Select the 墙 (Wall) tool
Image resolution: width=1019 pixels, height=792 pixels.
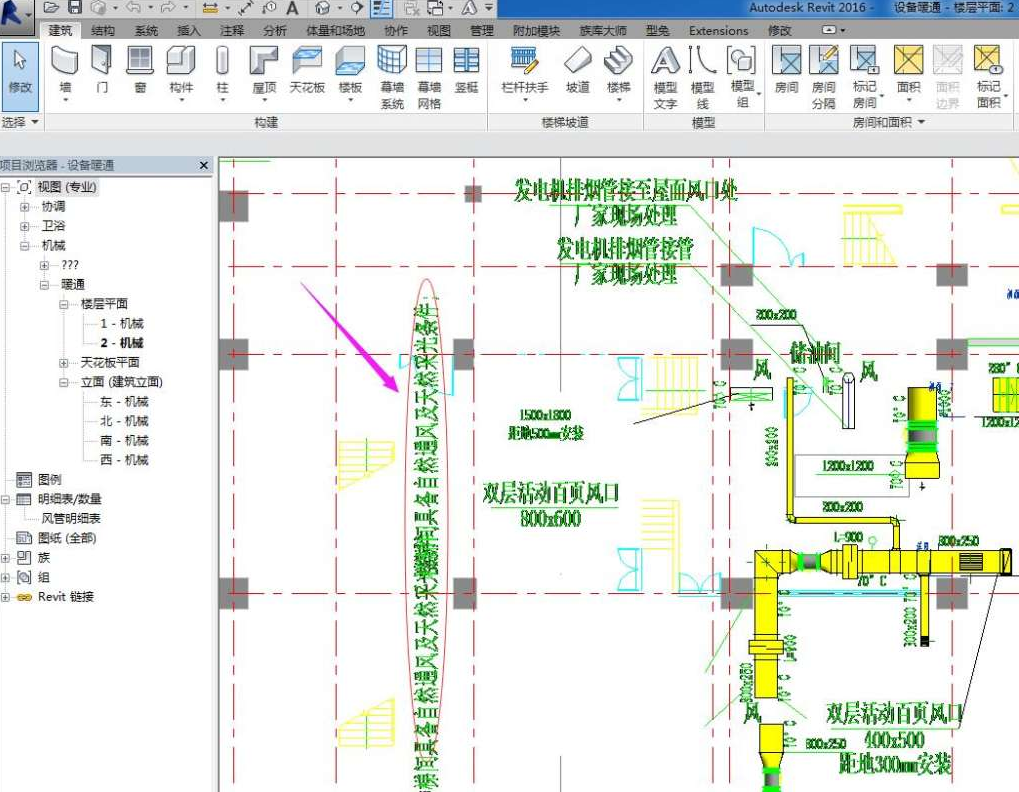[x=65, y=70]
